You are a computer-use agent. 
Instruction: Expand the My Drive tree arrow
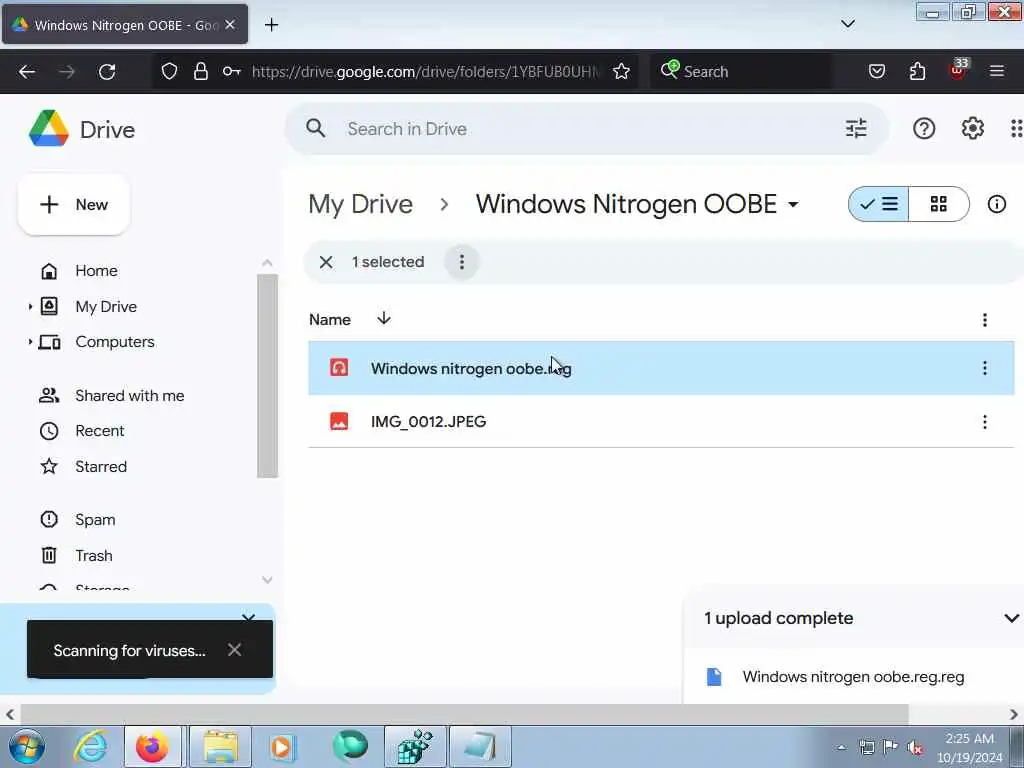point(30,306)
